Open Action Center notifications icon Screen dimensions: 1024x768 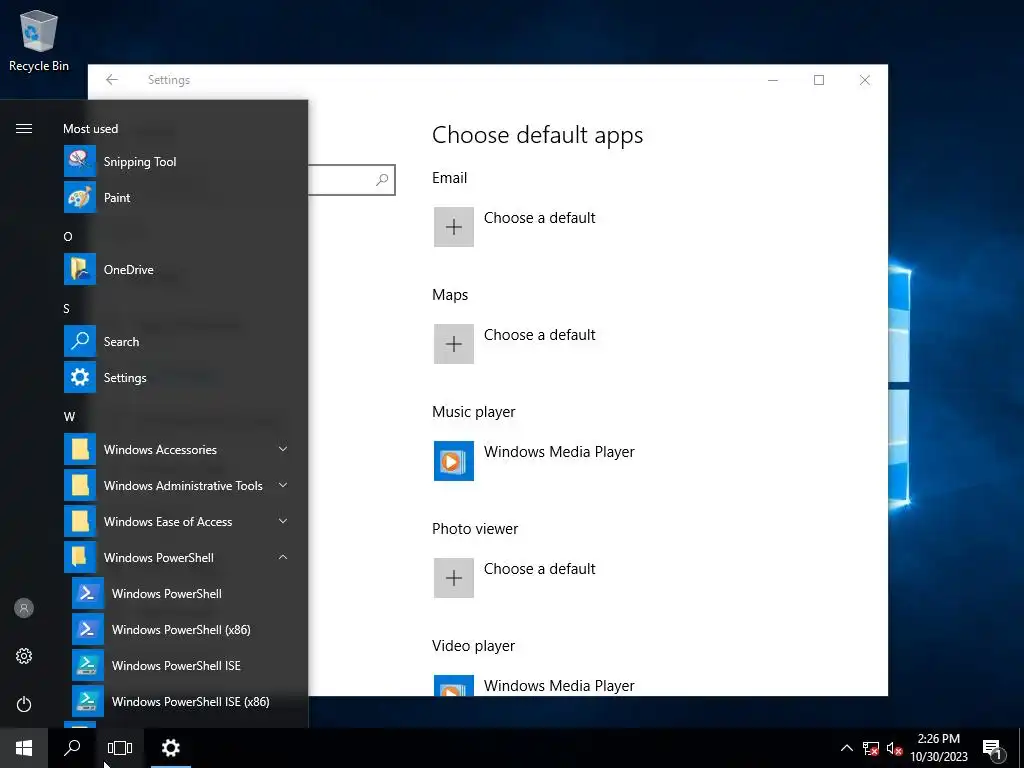tap(991, 748)
